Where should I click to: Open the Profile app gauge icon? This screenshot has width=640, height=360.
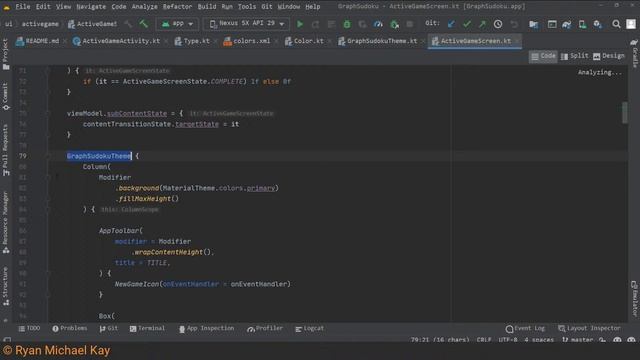(x=378, y=24)
